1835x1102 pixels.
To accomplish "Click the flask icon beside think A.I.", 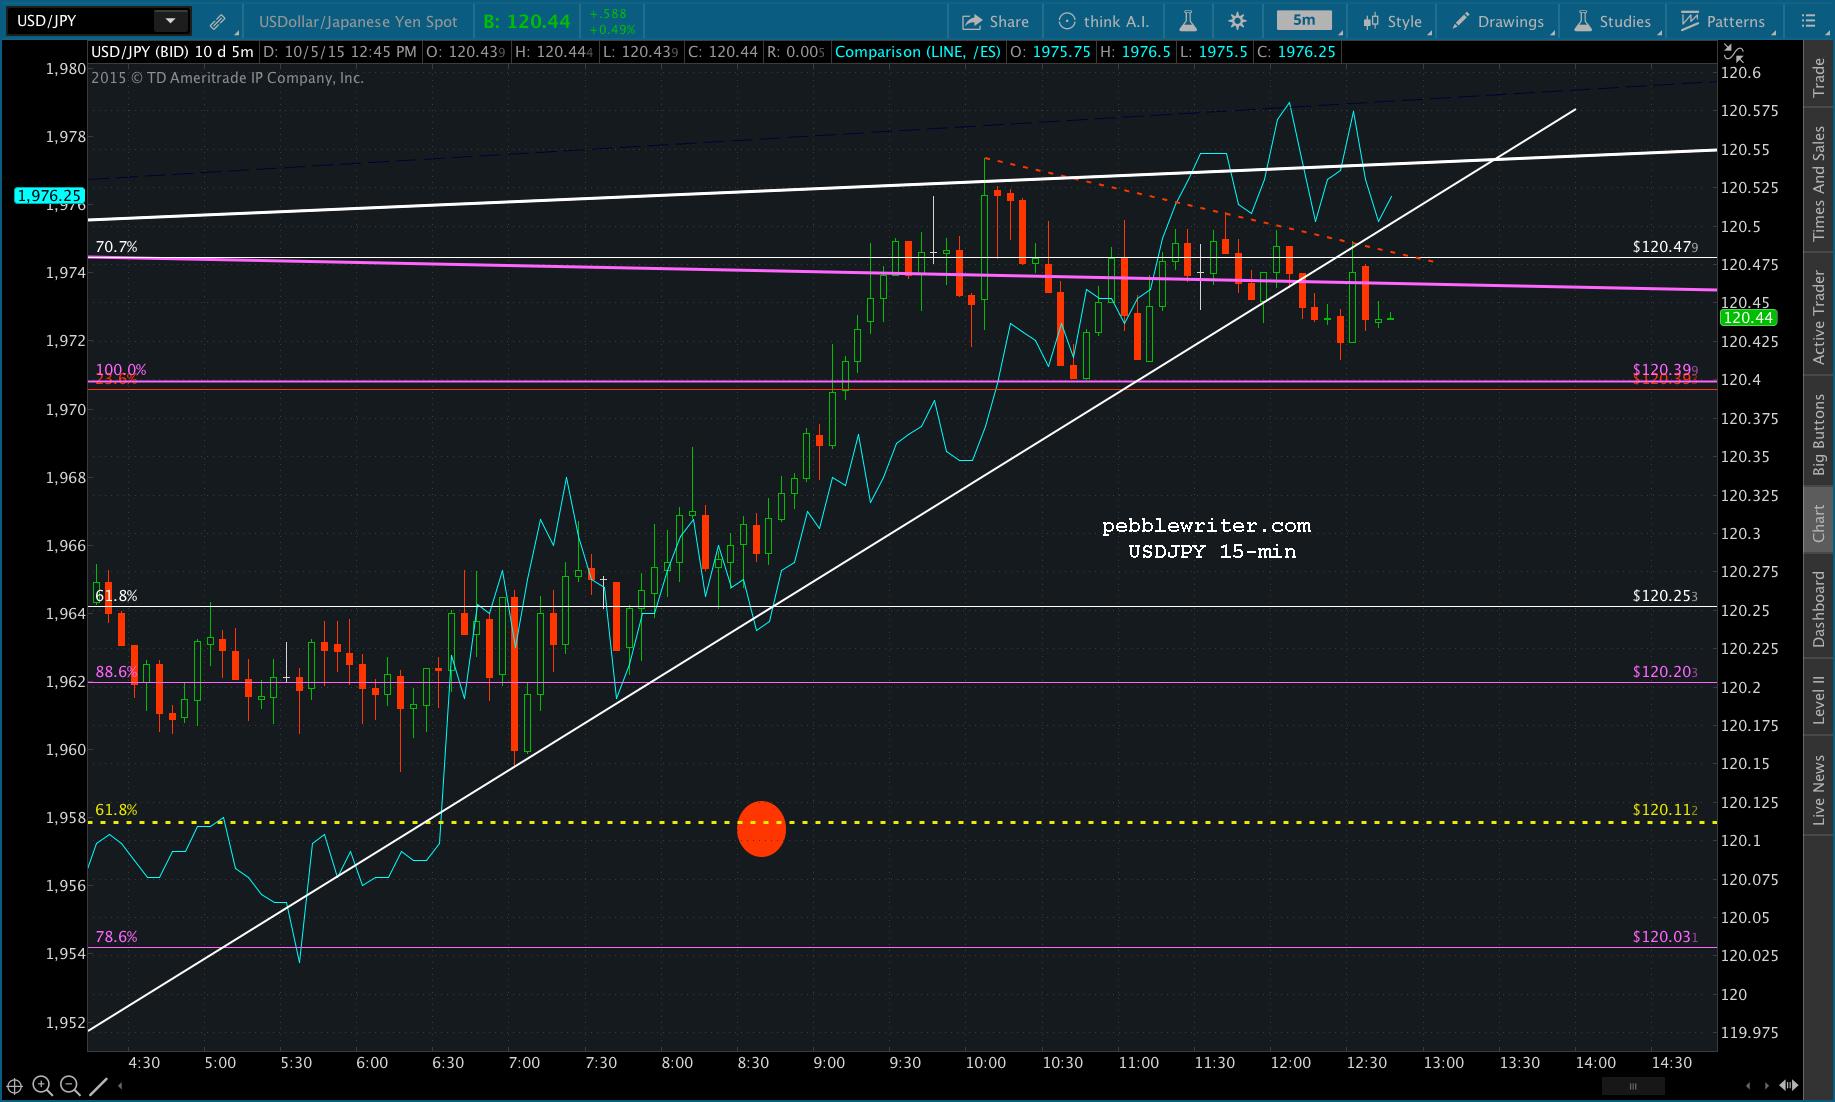I will (x=1188, y=21).
